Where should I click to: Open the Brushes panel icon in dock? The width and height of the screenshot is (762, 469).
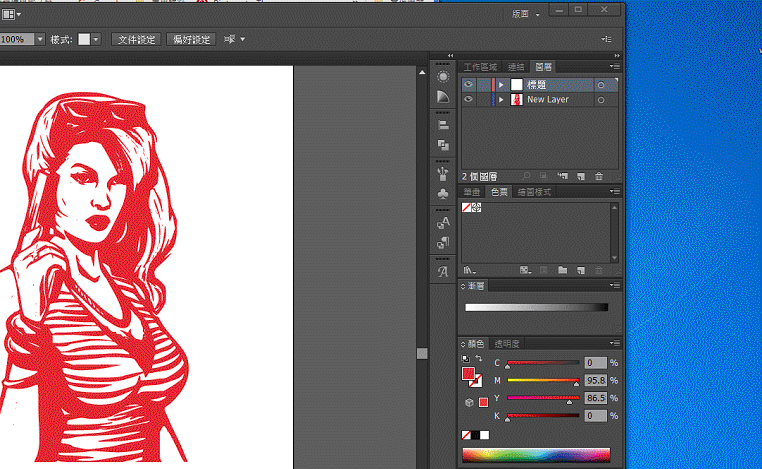click(x=443, y=174)
